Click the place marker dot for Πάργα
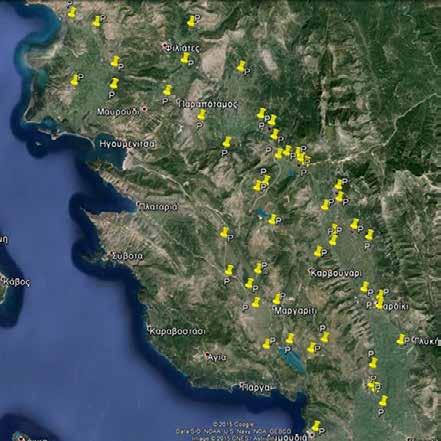Viewport: 441px width, 441px height. click(242, 385)
